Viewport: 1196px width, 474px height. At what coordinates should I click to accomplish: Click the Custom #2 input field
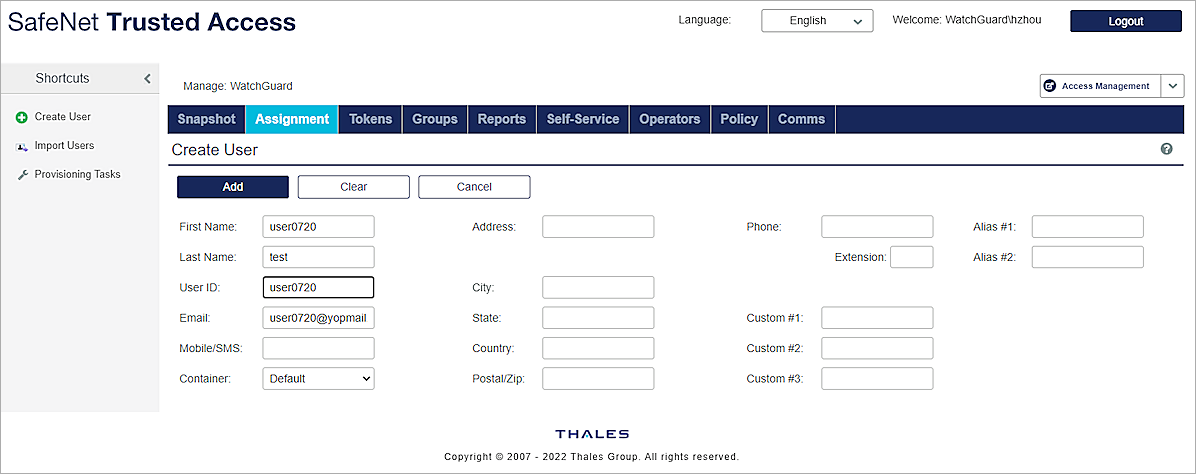877,348
